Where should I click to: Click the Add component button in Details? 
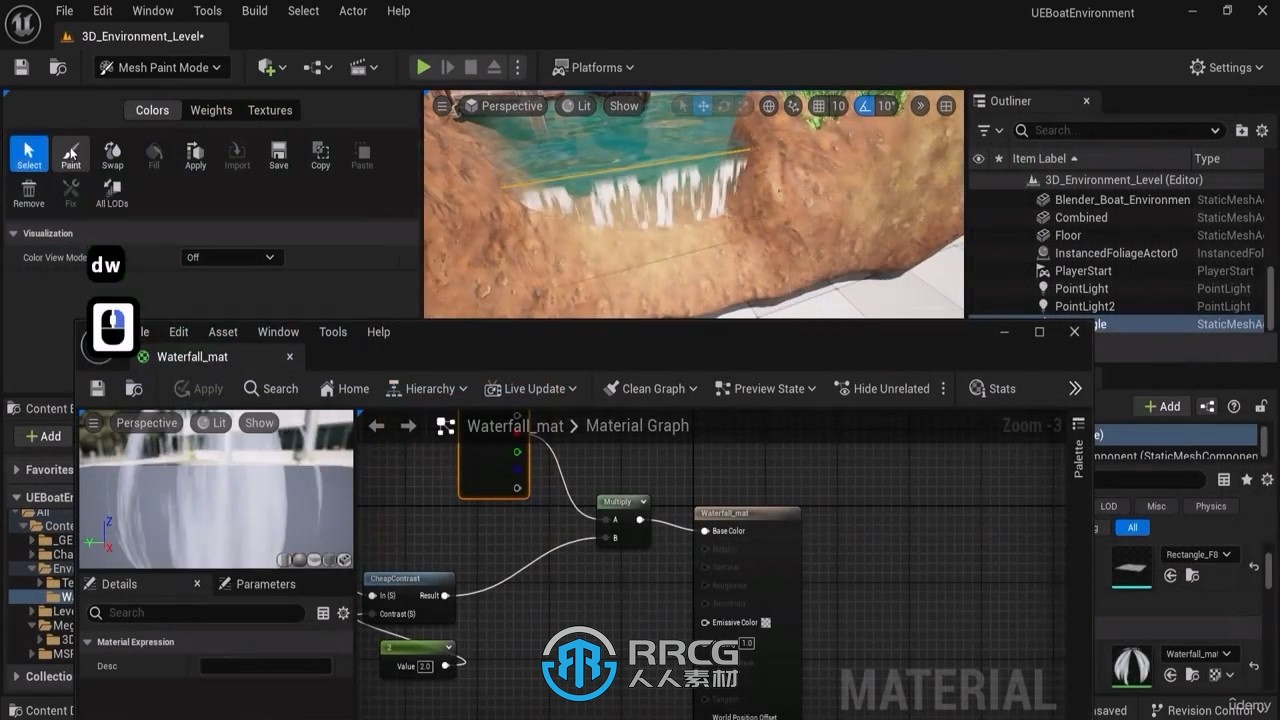point(1163,406)
